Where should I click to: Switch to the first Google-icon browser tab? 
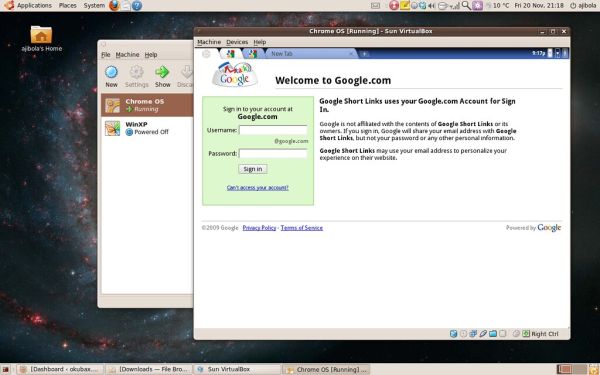230,54
